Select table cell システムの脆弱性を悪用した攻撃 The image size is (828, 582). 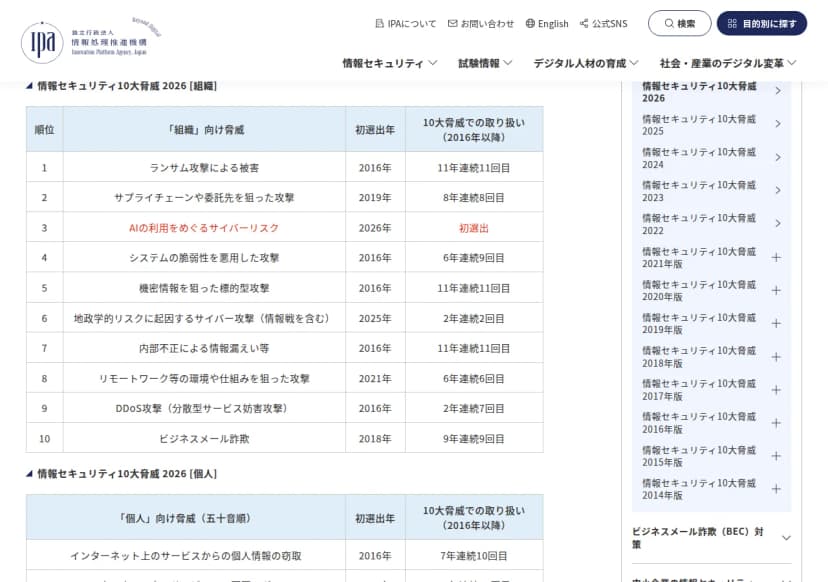tap(204, 258)
